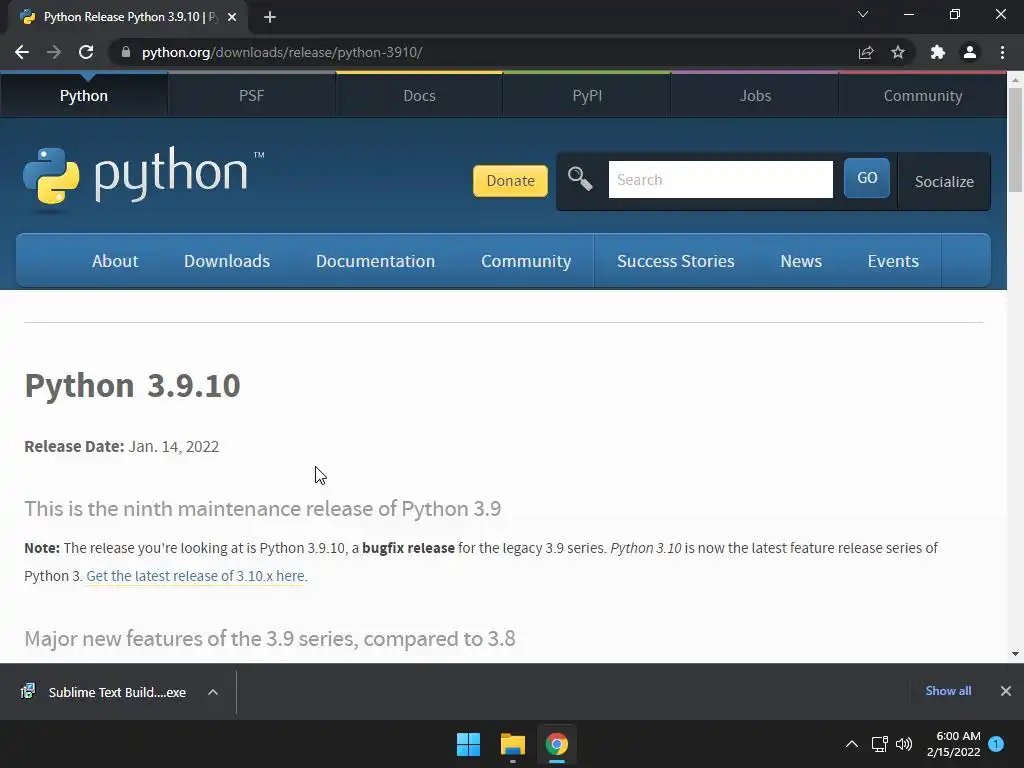Expand the Sublime Text download options chevron
The image size is (1024, 768).
[213, 692]
